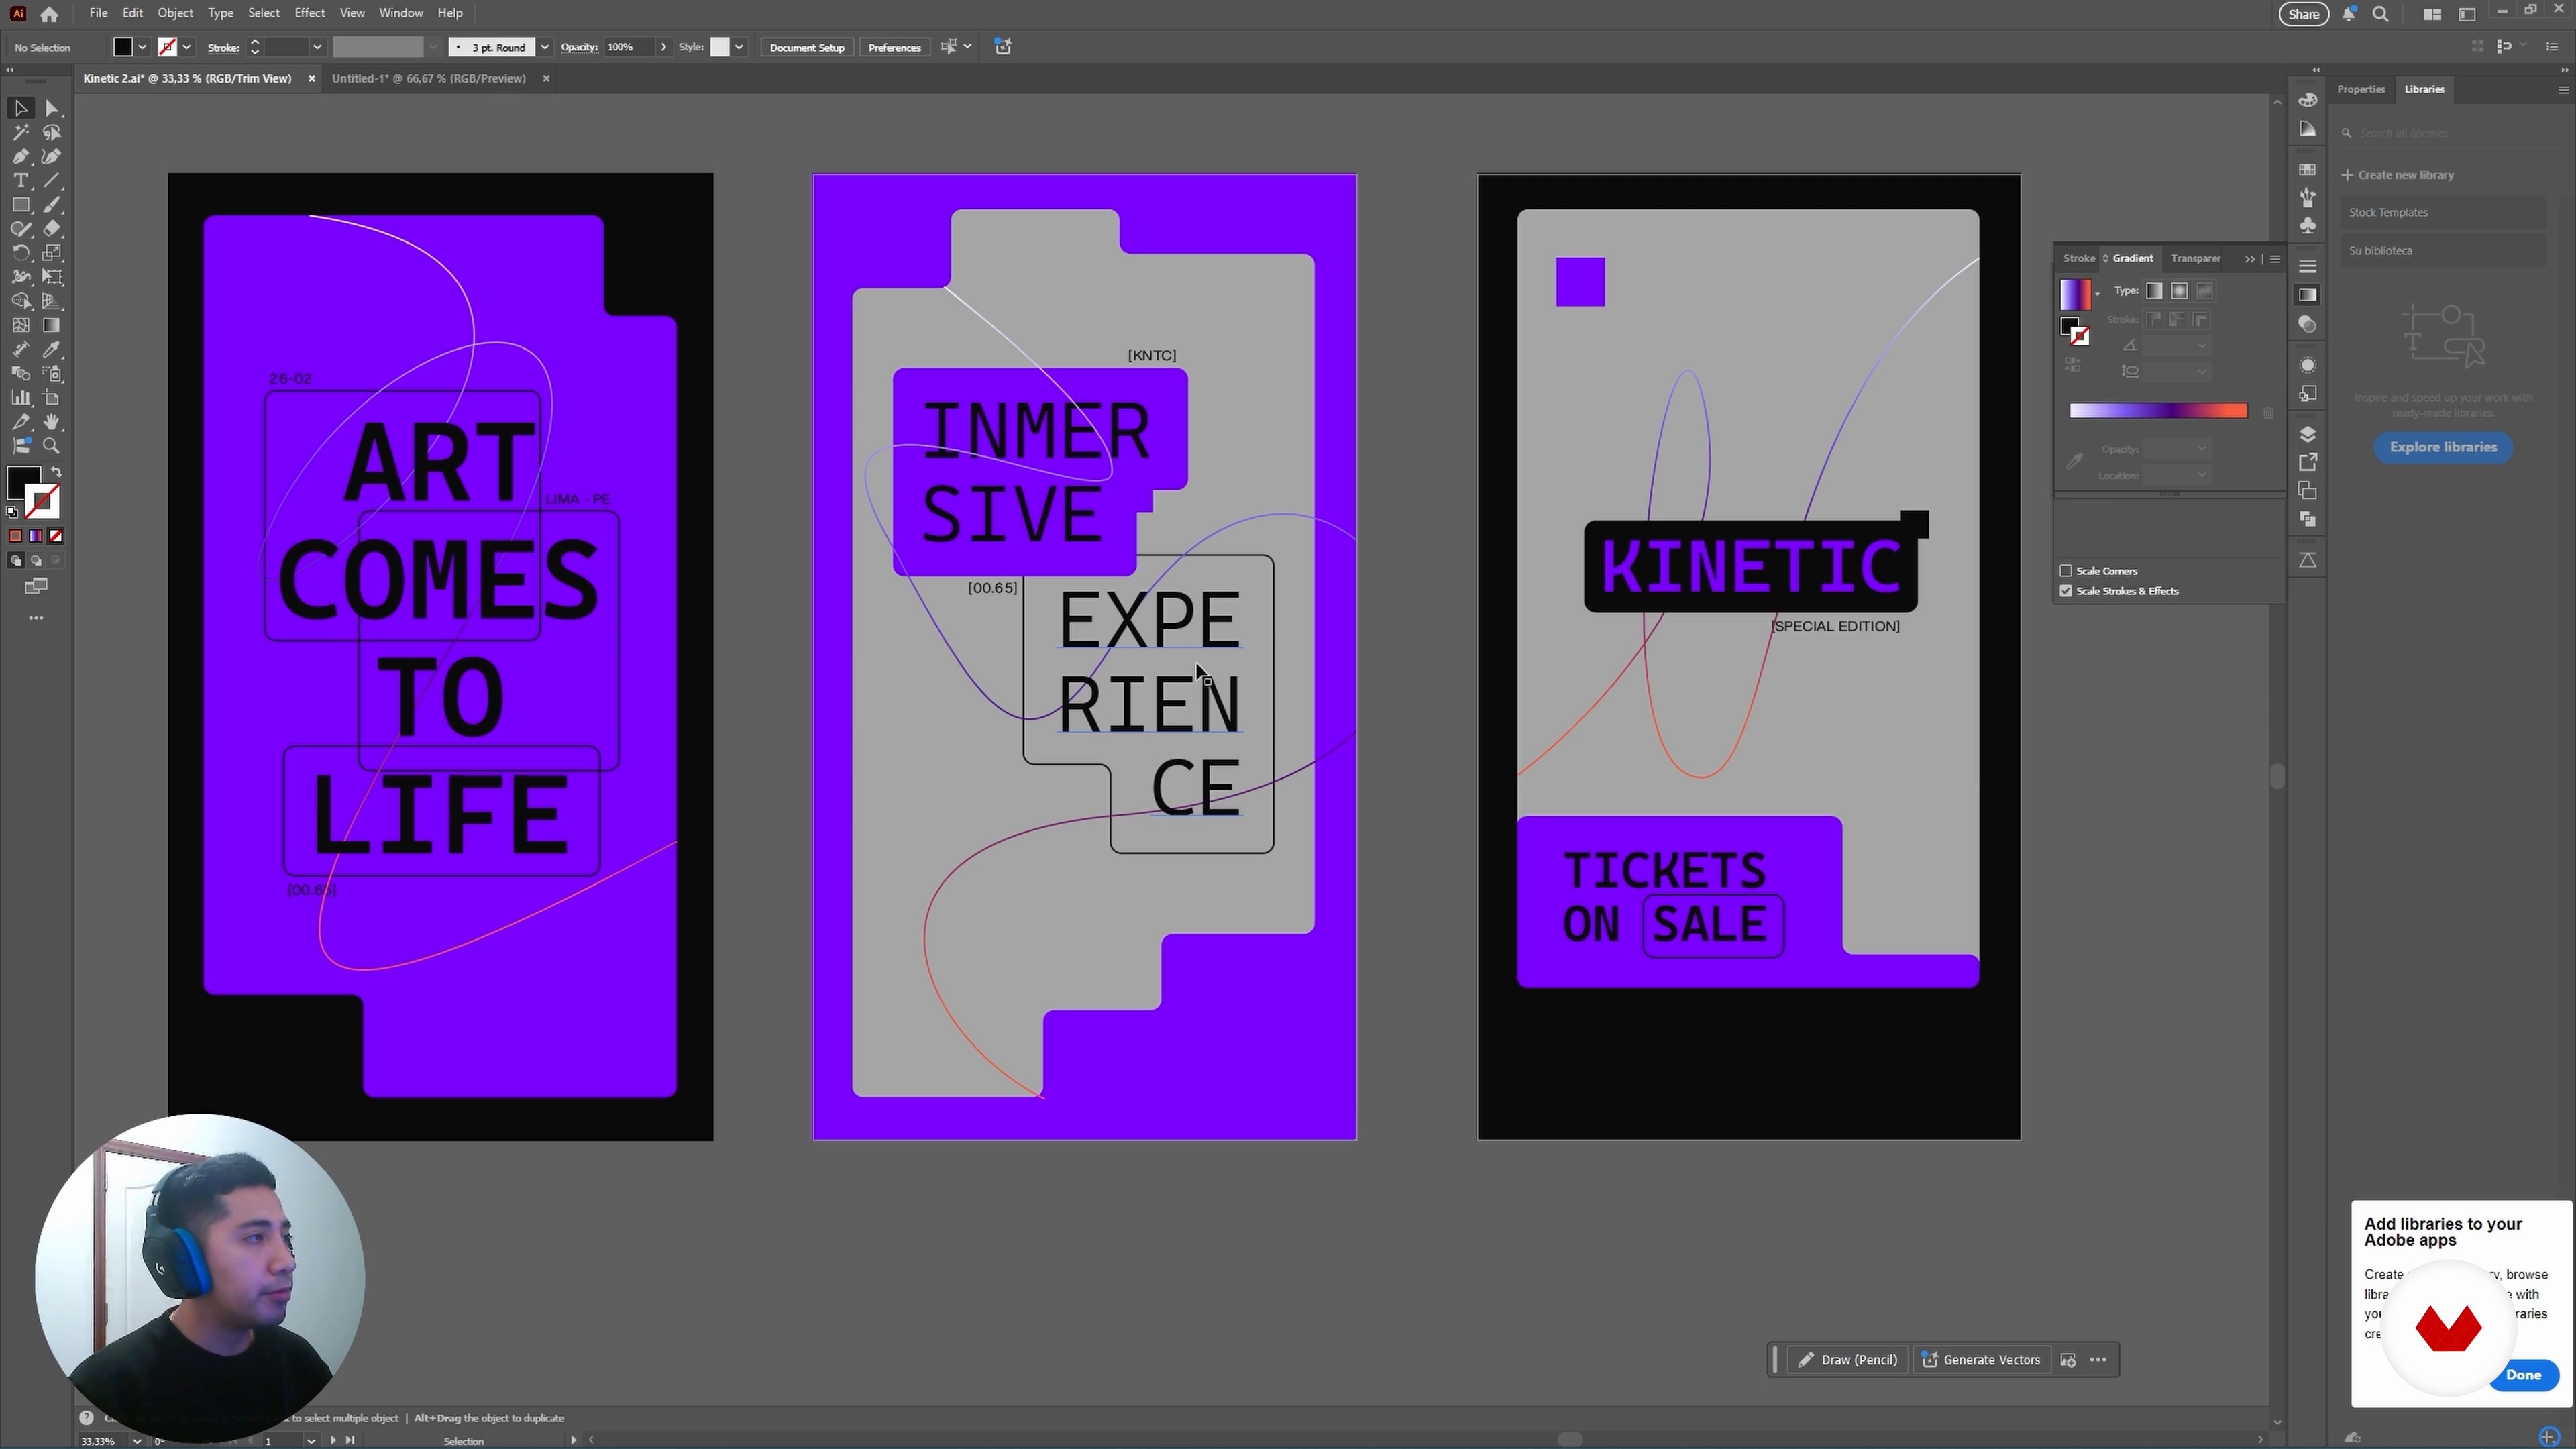Open the Effect menu
The image size is (2576, 1449).
[x=309, y=13]
